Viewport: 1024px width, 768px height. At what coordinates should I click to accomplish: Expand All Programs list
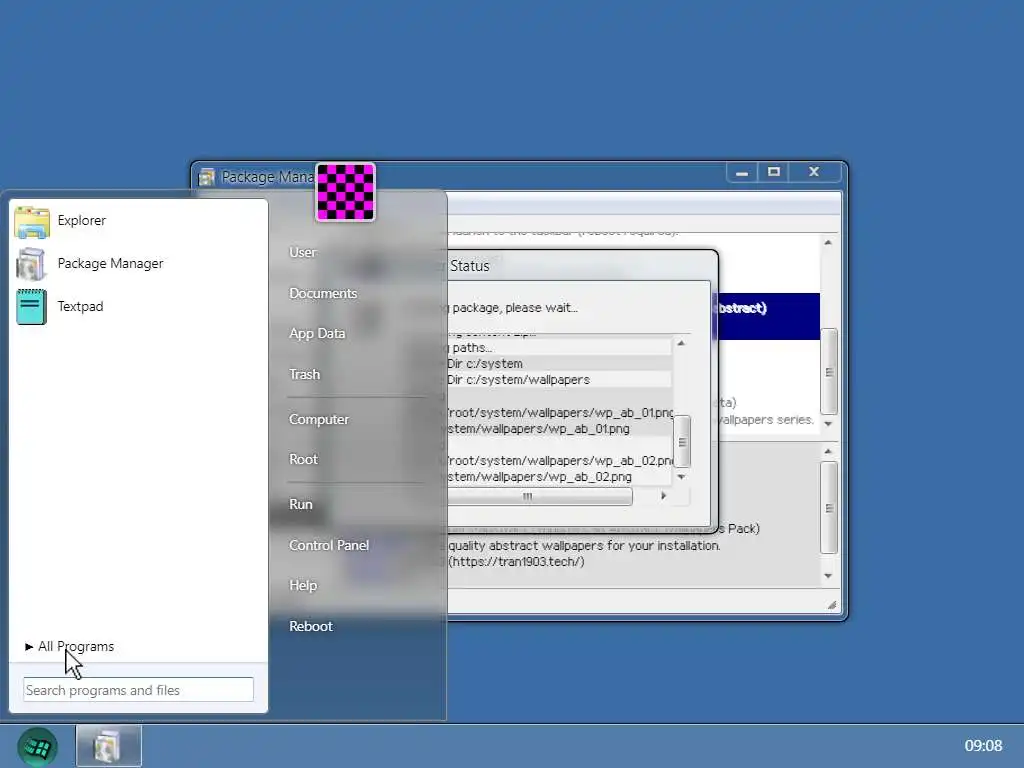click(70, 647)
